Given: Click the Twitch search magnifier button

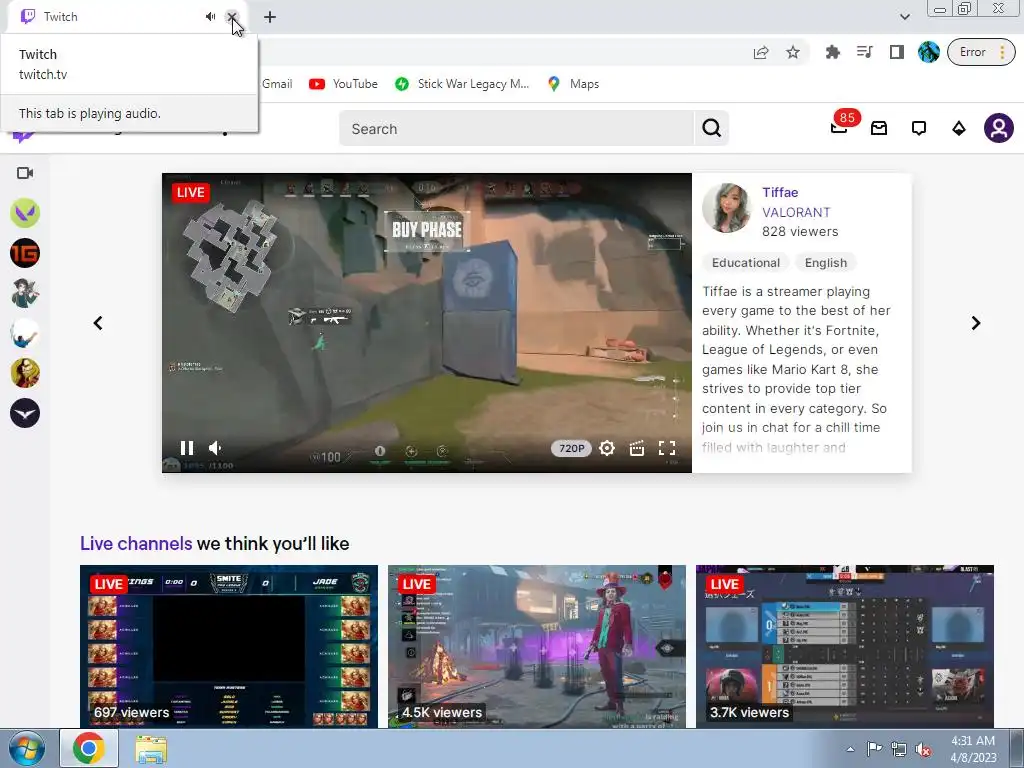Looking at the screenshot, I should pyautogui.click(x=711, y=129).
